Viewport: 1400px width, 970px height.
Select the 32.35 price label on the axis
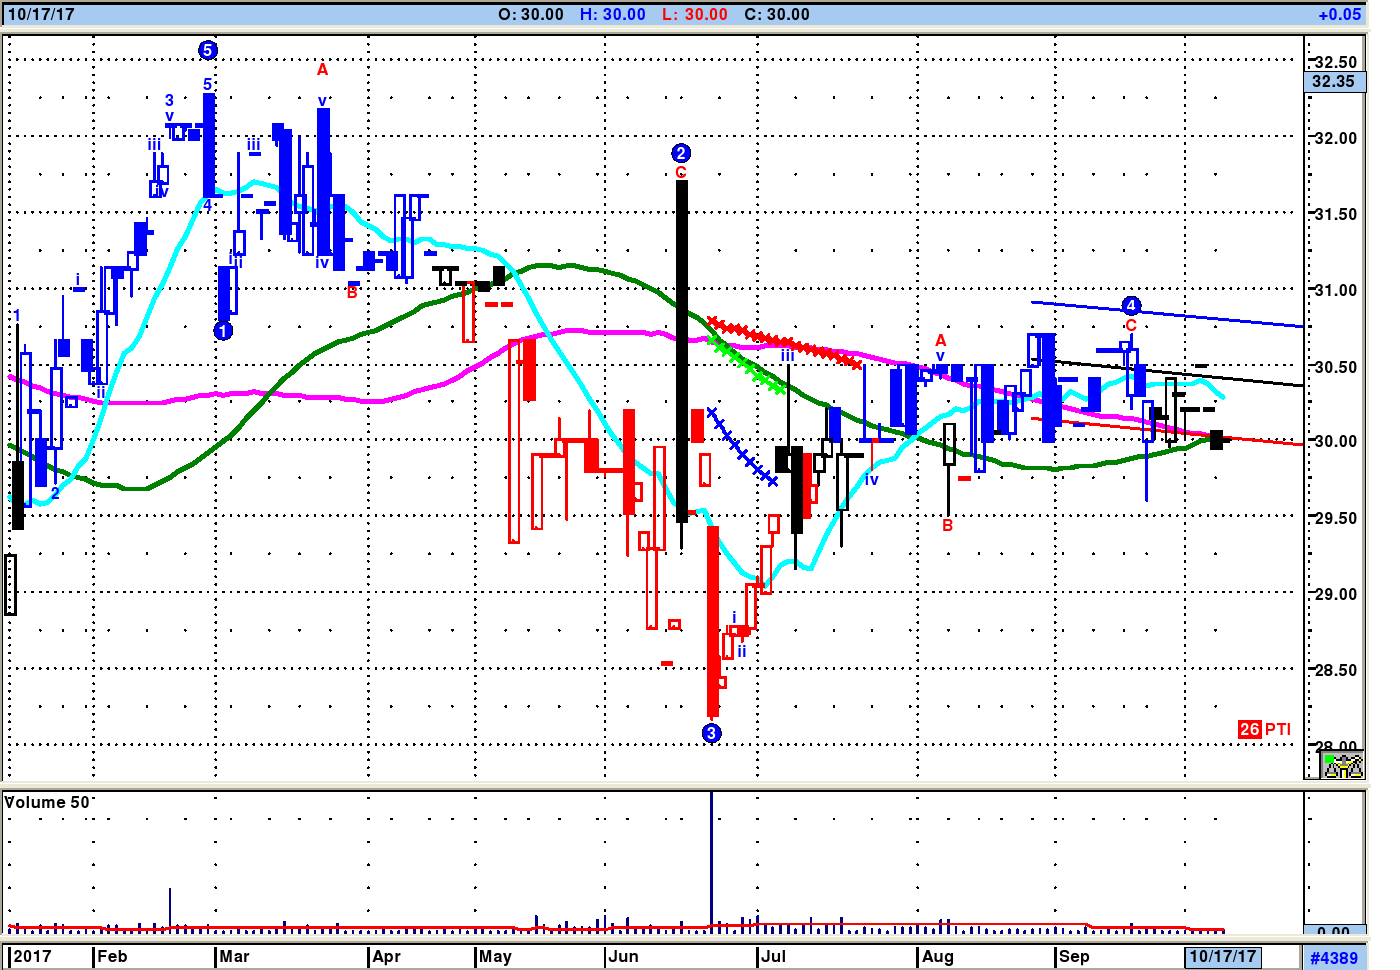[1334, 82]
